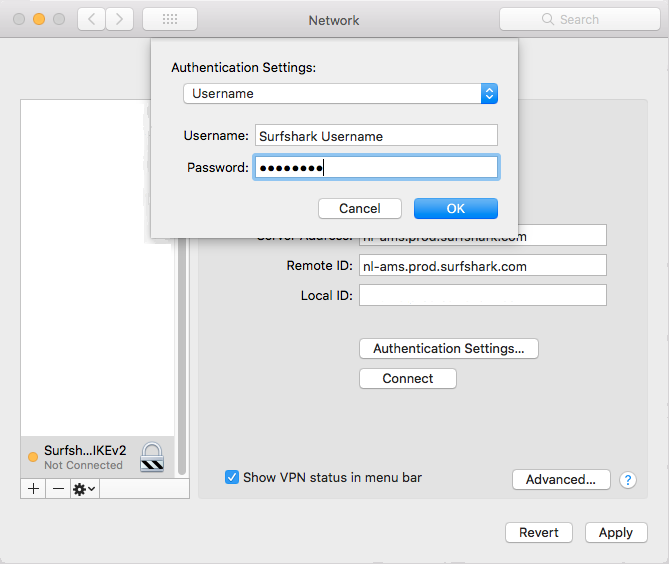Click the sidebar vertical scrollbar
This screenshot has width=669, height=564.
click(x=182, y=356)
